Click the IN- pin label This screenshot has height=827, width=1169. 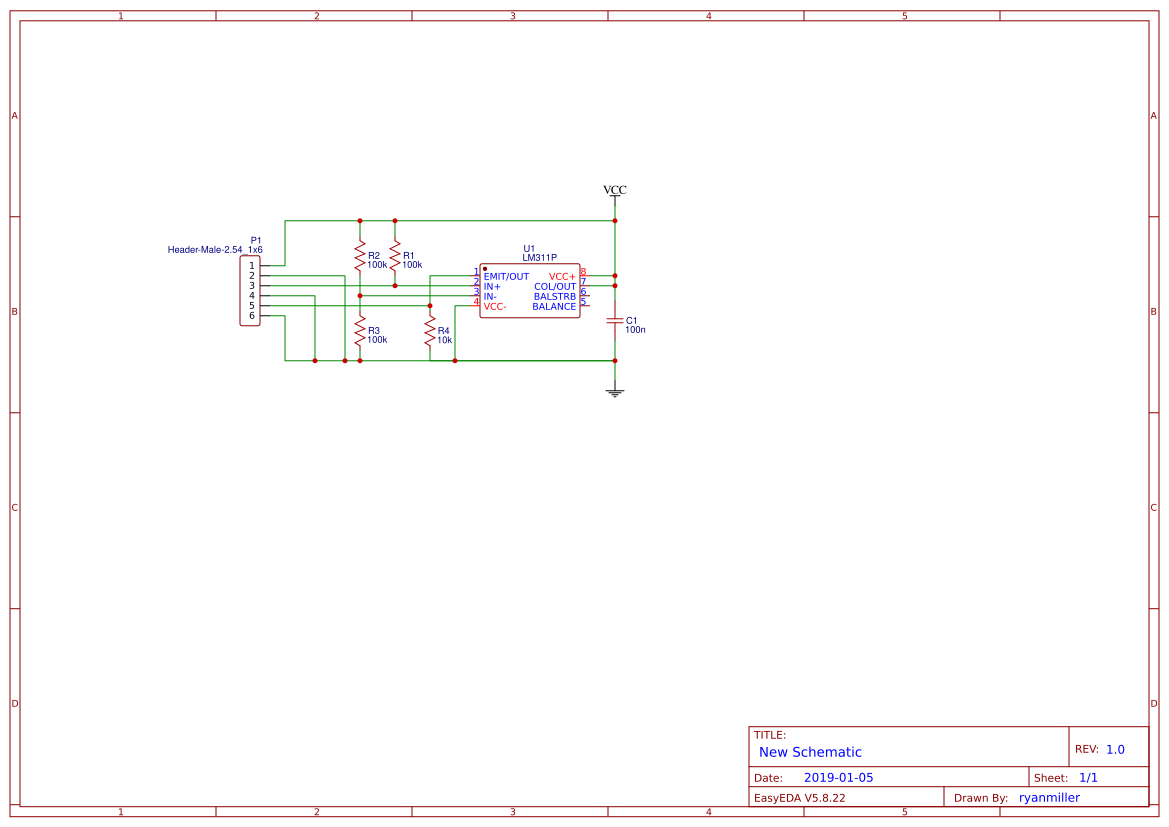(x=490, y=297)
